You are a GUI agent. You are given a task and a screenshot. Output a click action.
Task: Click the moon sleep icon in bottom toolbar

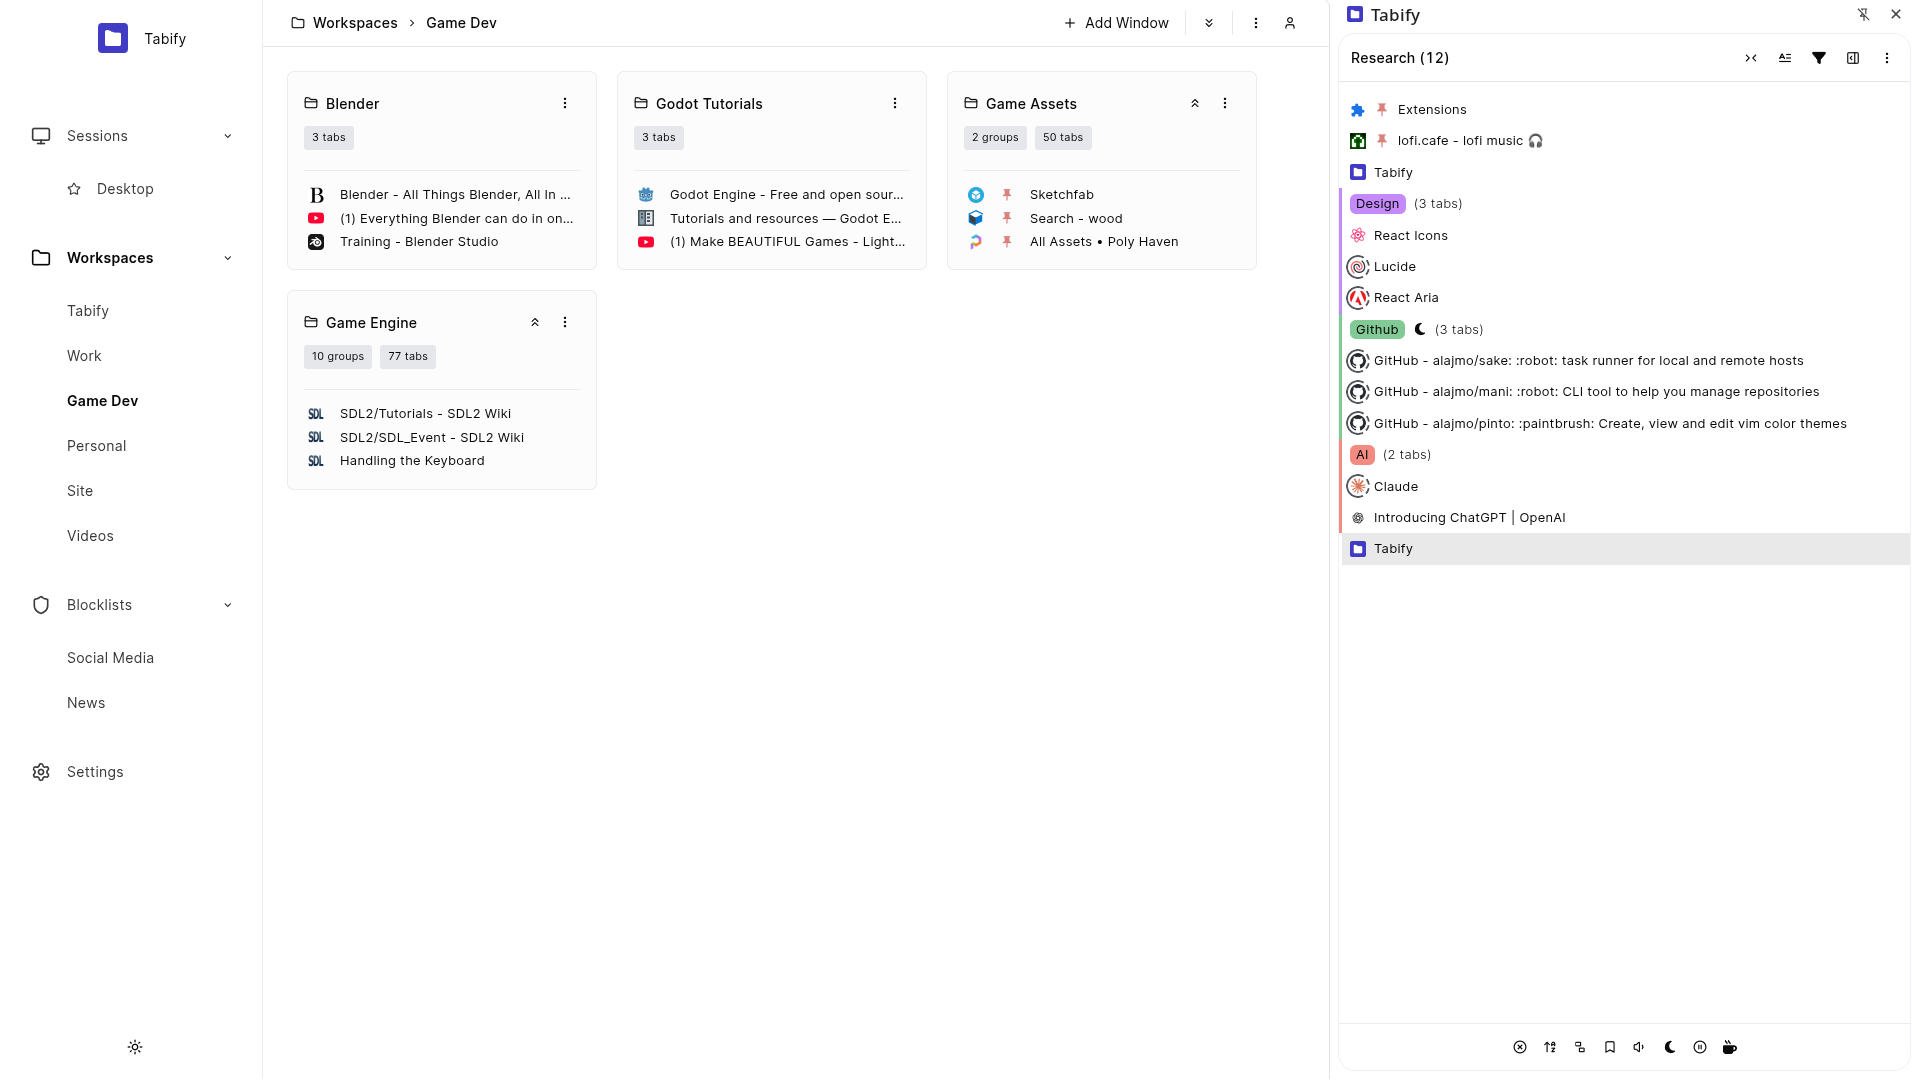point(1670,1047)
